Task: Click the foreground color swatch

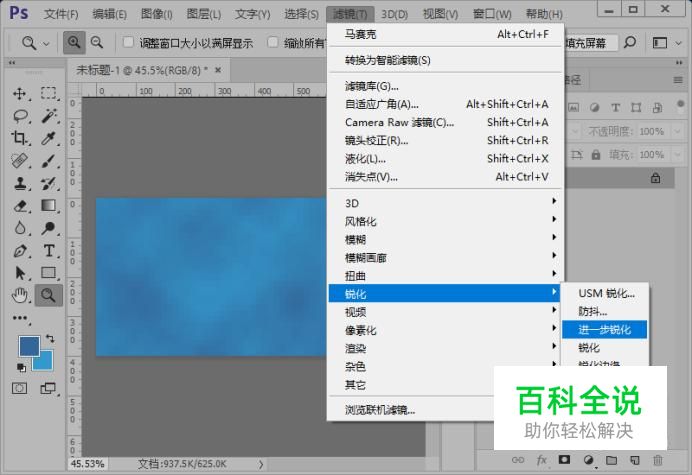Action: pyautogui.click(x=29, y=346)
